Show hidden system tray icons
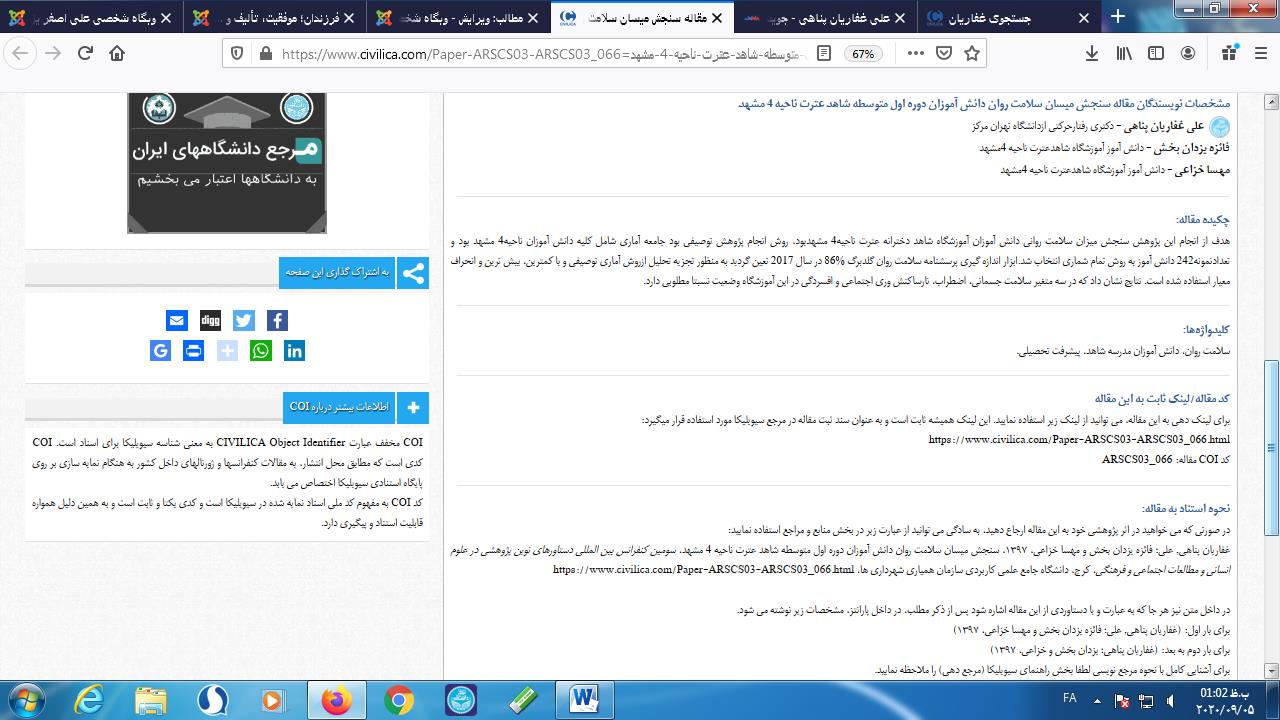Image resolution: width=1280 pixels, height=720 pixels. pos(1097,699)
